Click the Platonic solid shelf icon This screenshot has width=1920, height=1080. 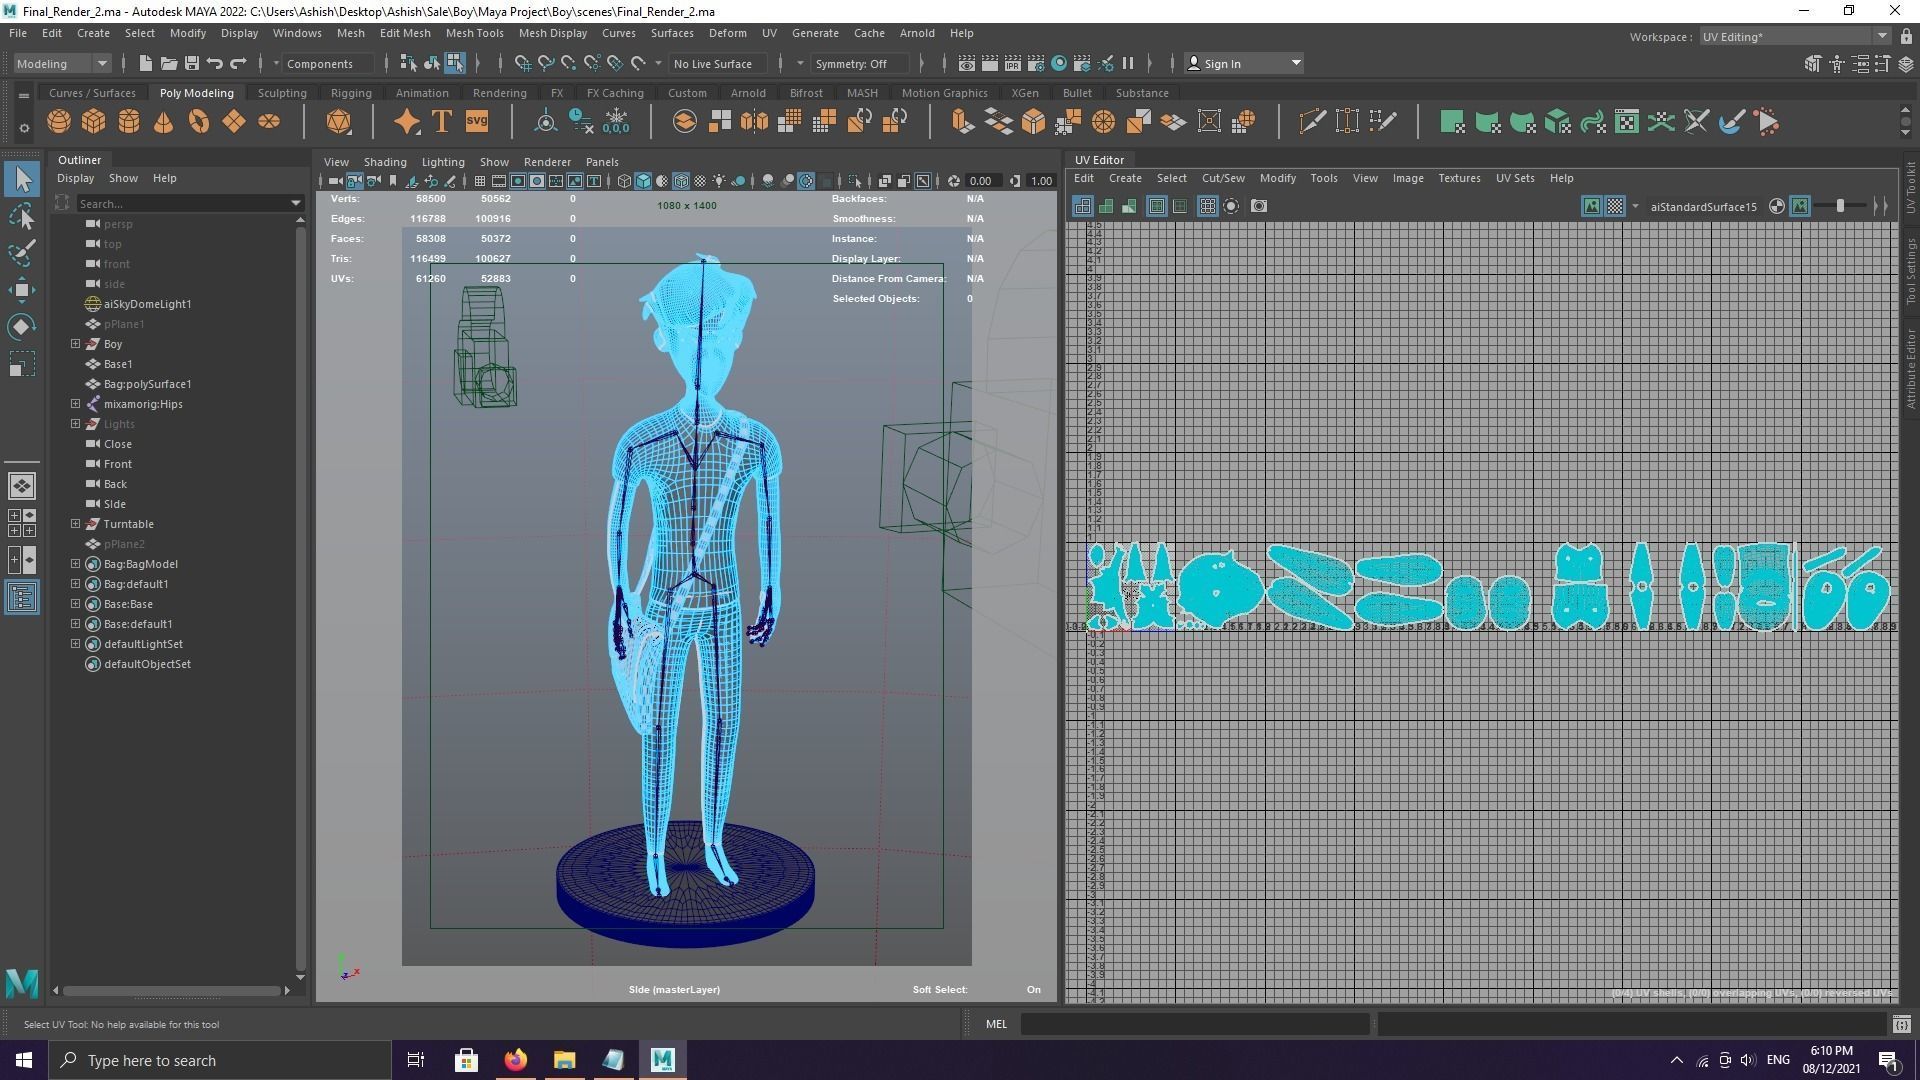[x=339, y=122]
